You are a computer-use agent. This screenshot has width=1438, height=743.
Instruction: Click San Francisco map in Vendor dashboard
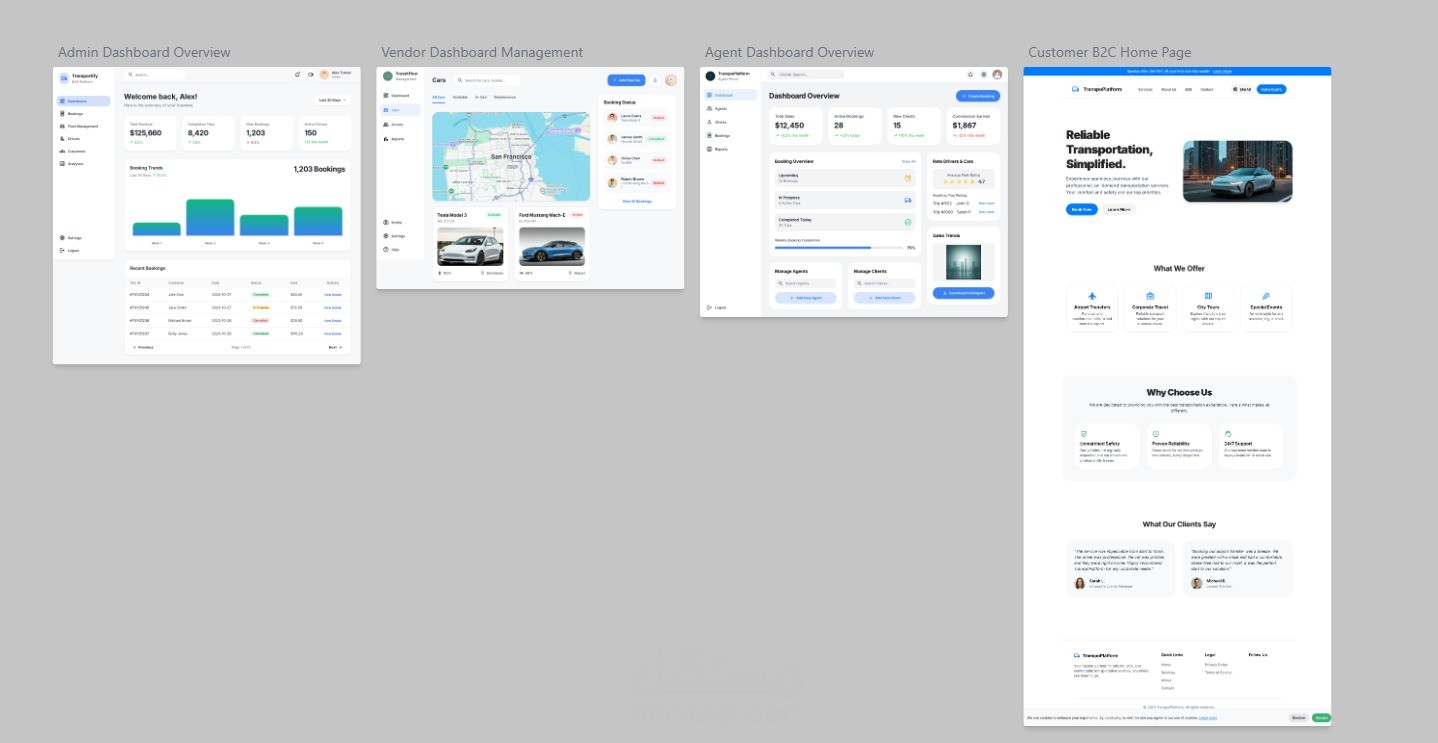coord(511,157)
